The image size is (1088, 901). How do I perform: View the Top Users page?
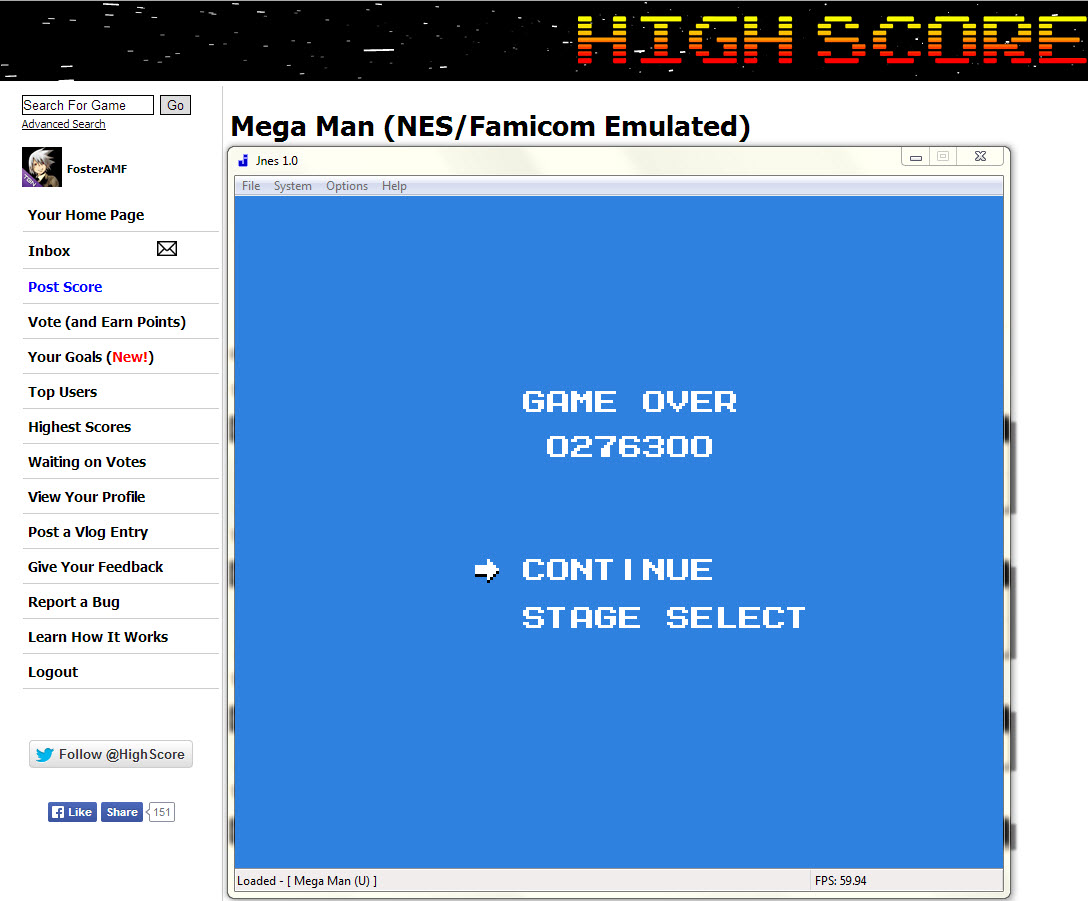click(x=62, y=392)
